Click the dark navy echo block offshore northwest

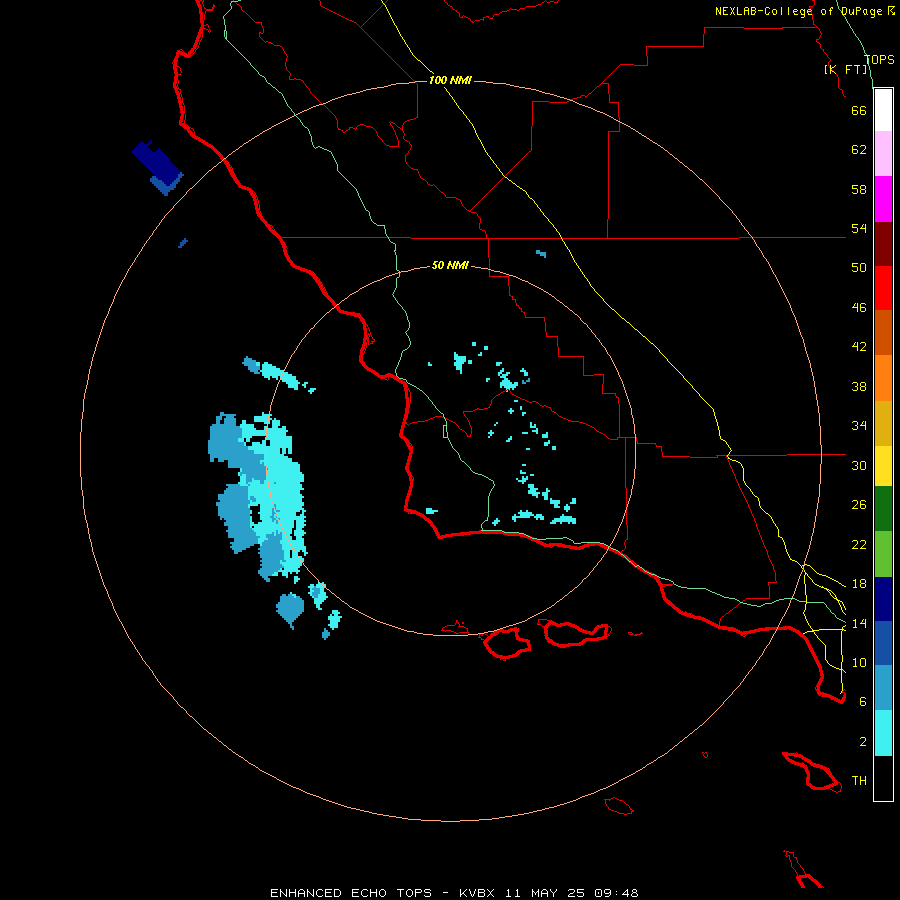(x=157, y=163)
